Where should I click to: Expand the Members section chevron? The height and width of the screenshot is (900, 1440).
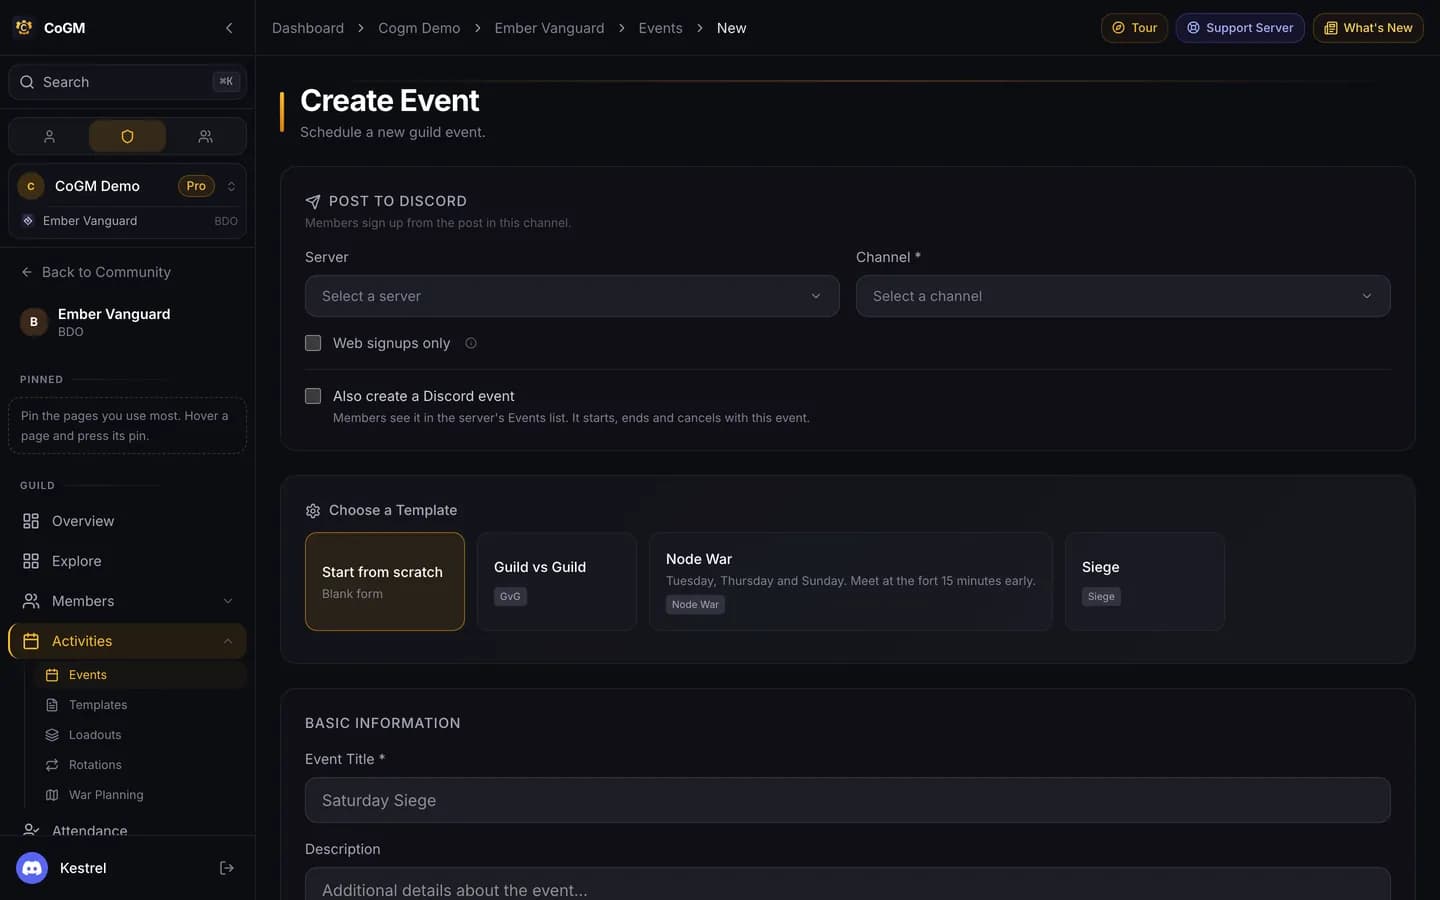[x=228, y=601]
